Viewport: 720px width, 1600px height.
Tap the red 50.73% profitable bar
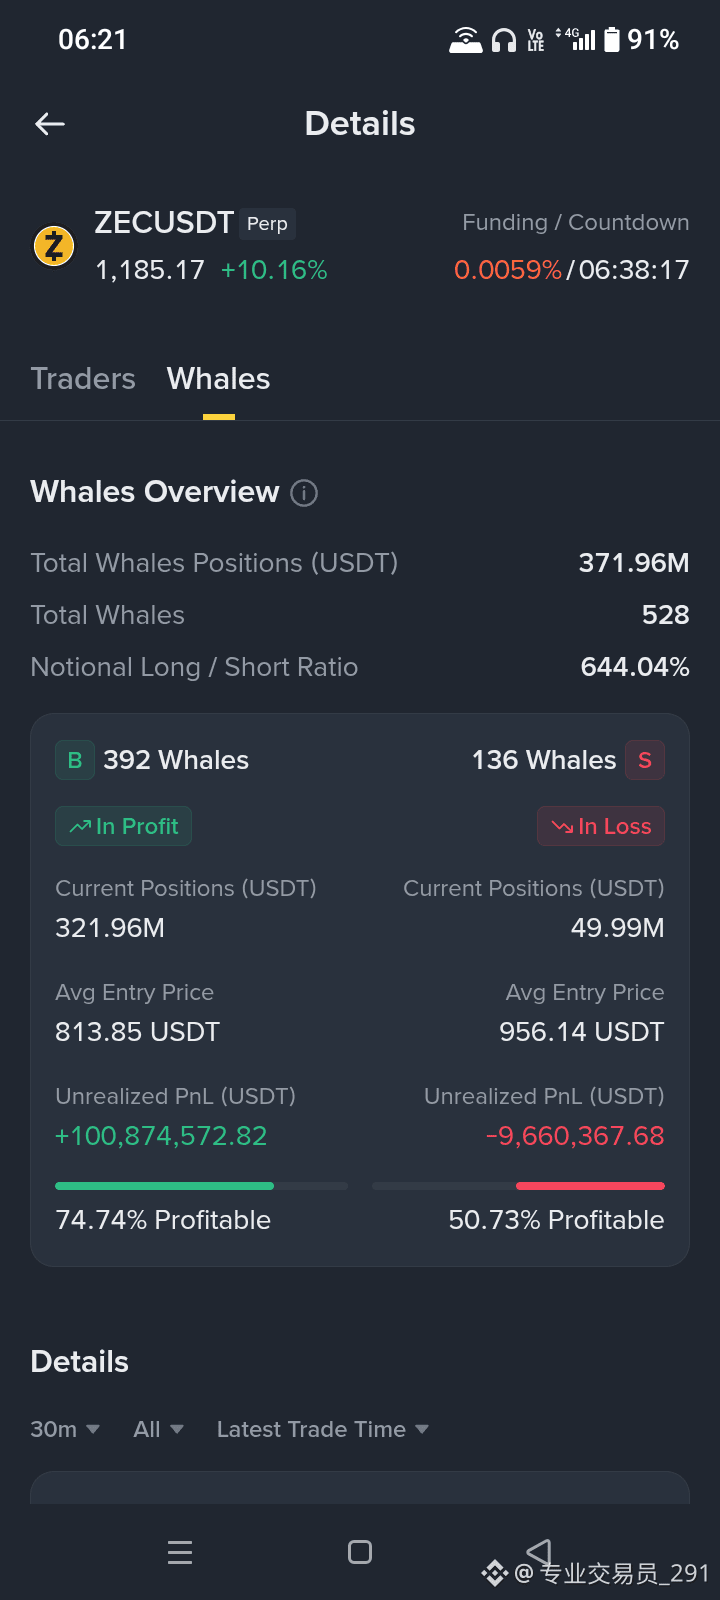[590, 1186]
